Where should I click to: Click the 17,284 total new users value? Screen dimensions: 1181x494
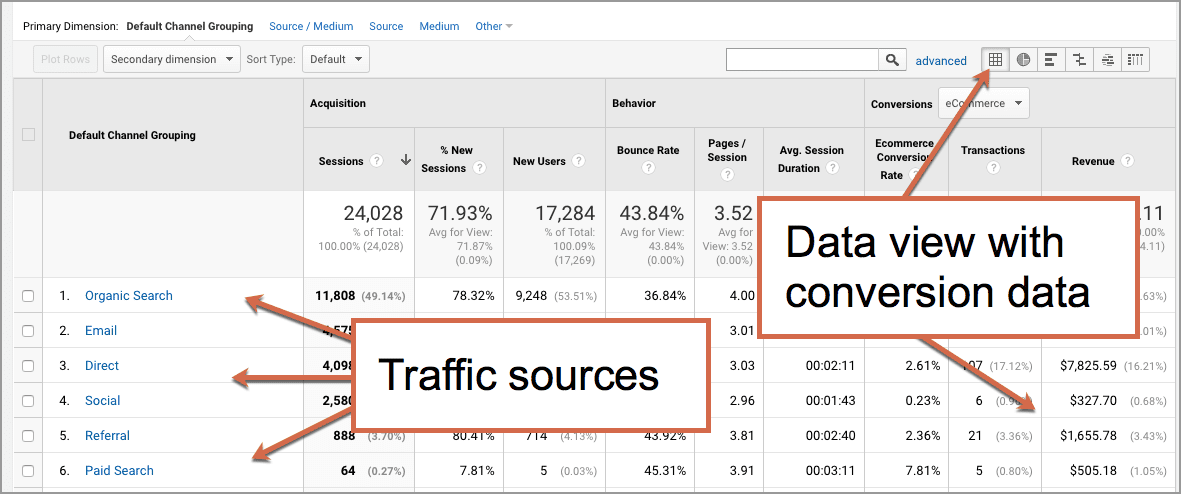coord(565,214)
